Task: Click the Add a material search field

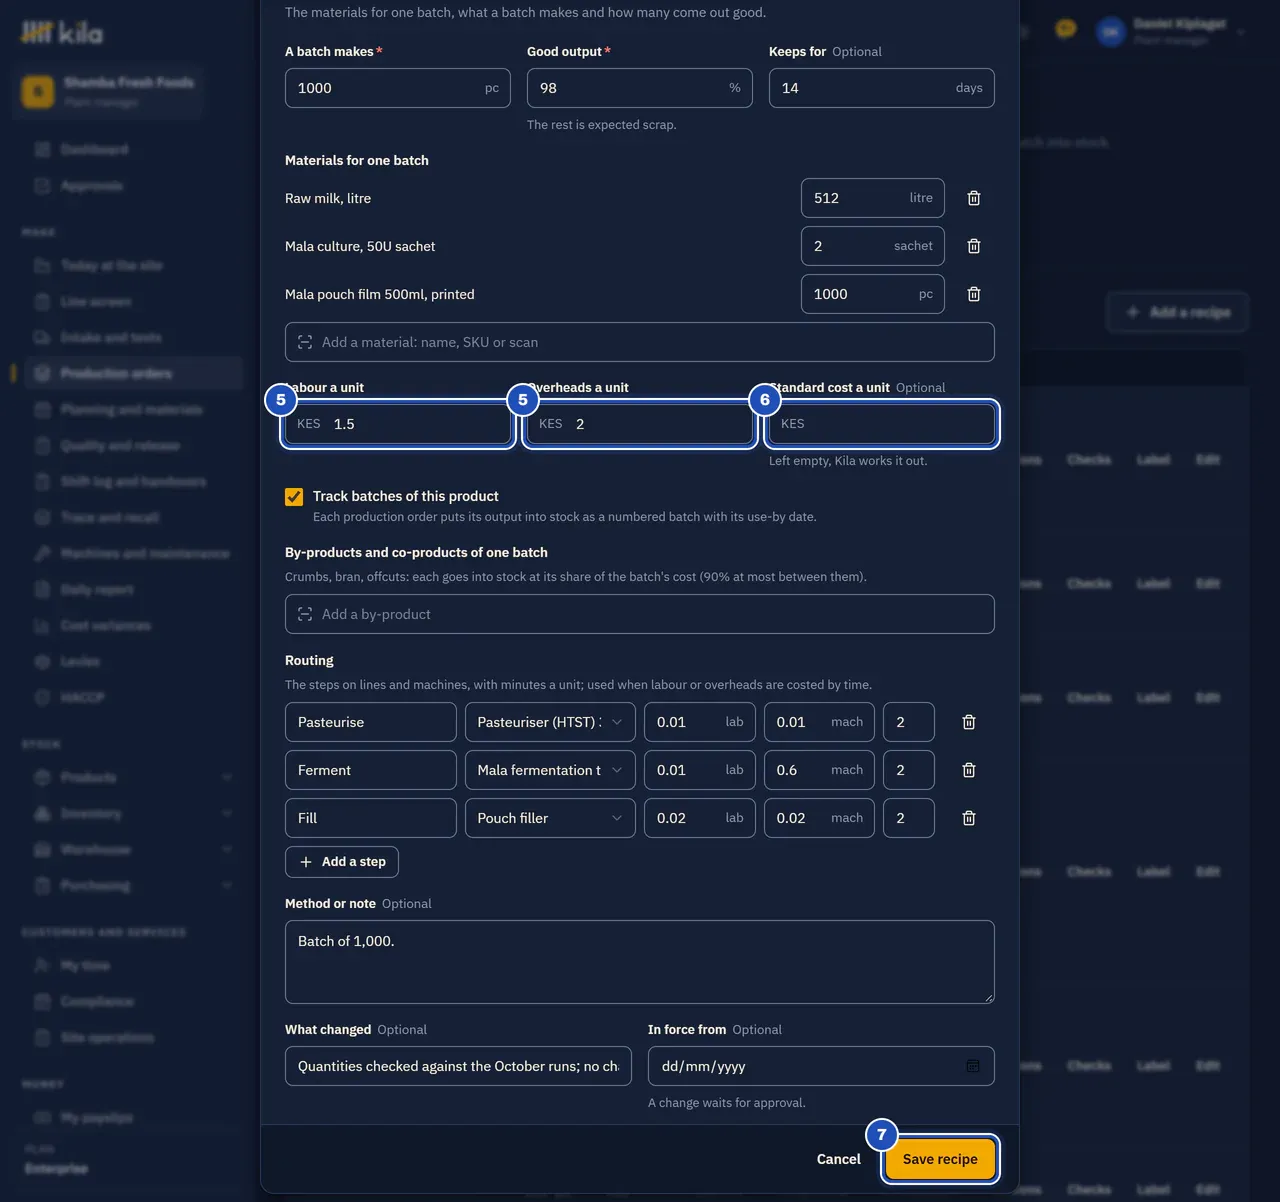Action: (640, 342)
